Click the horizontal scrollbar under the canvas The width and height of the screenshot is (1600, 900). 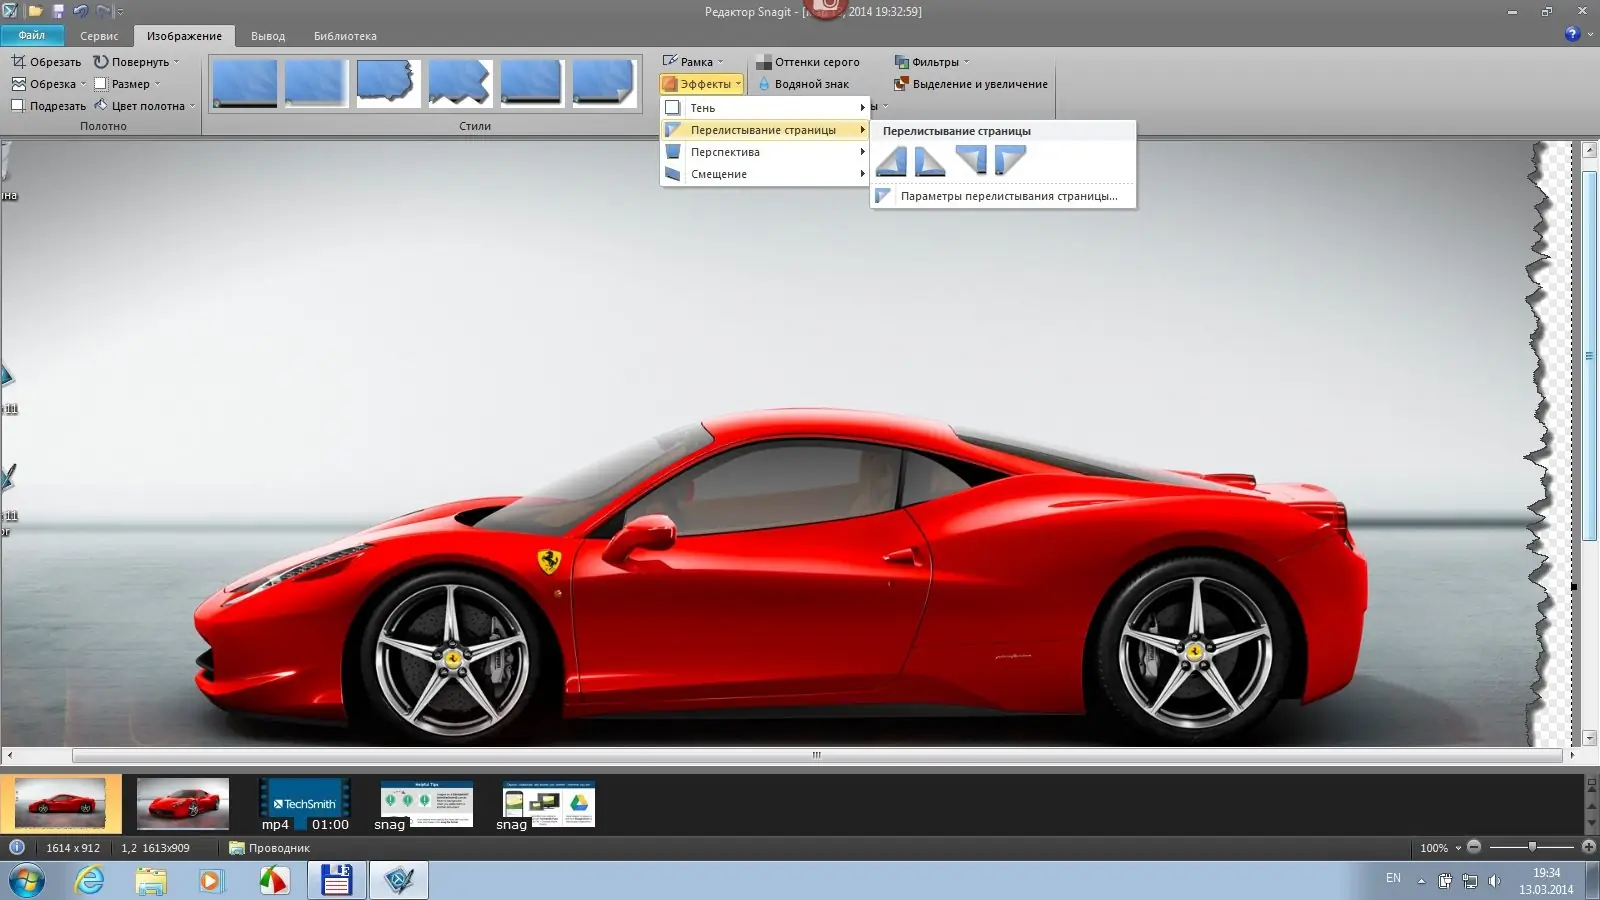(x=817, y=755)
